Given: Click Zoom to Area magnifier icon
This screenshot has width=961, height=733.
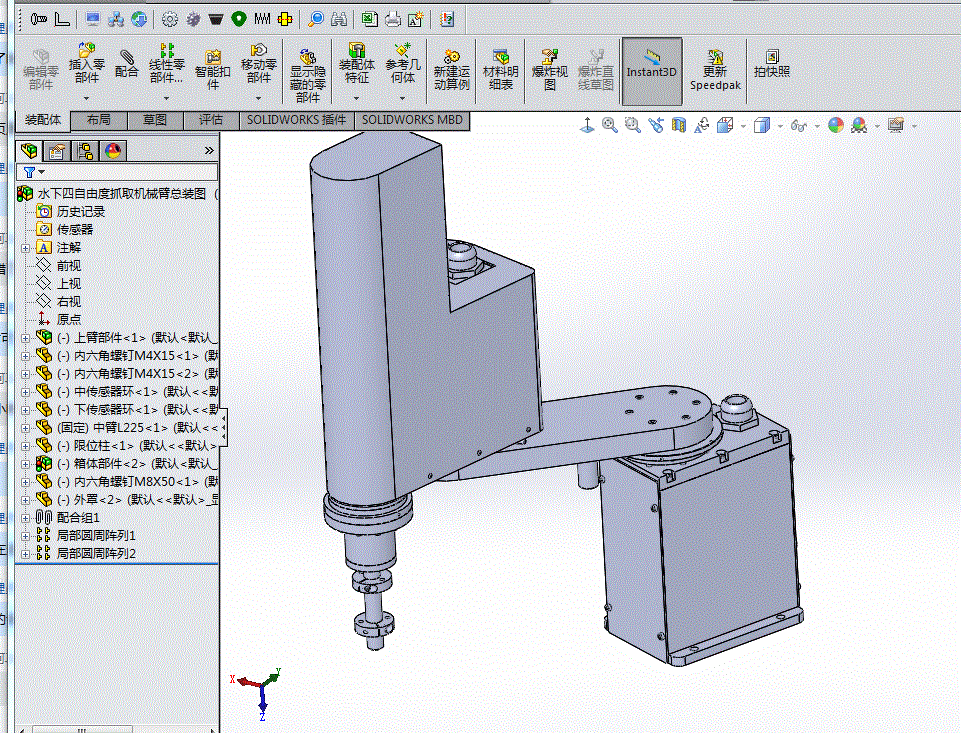Looking at the screenshot, I should [x=632, y=125].
